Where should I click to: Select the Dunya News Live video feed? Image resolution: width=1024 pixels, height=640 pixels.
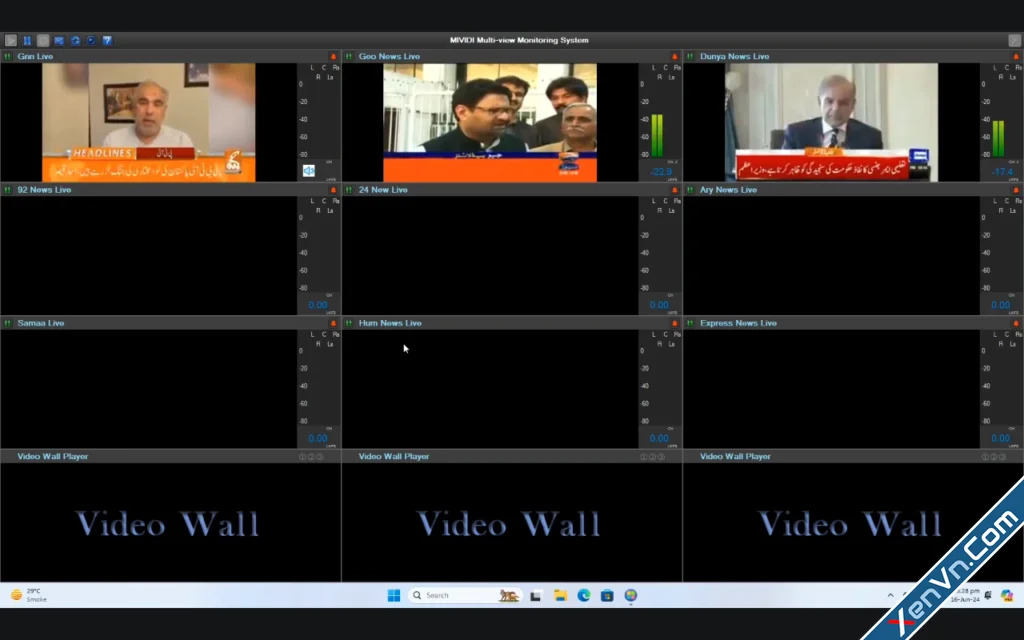(831, 122)
